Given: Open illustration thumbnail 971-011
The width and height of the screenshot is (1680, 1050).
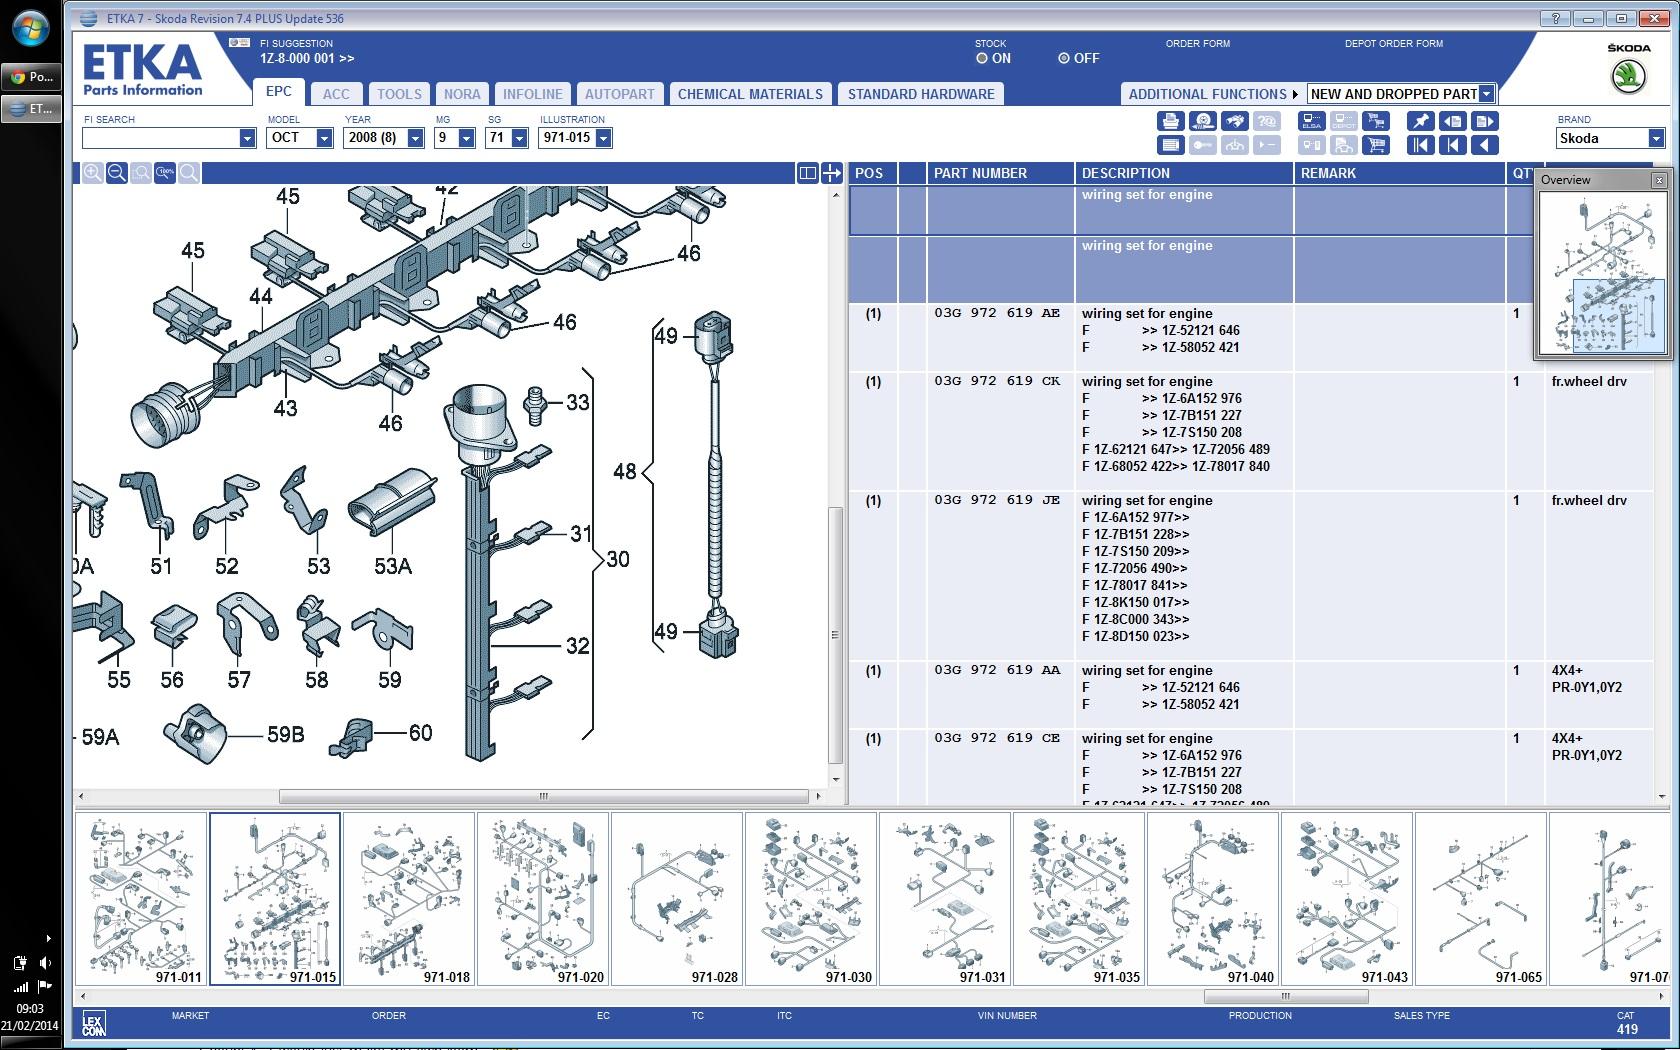Looking at the screenshot, I should point(142,899).
